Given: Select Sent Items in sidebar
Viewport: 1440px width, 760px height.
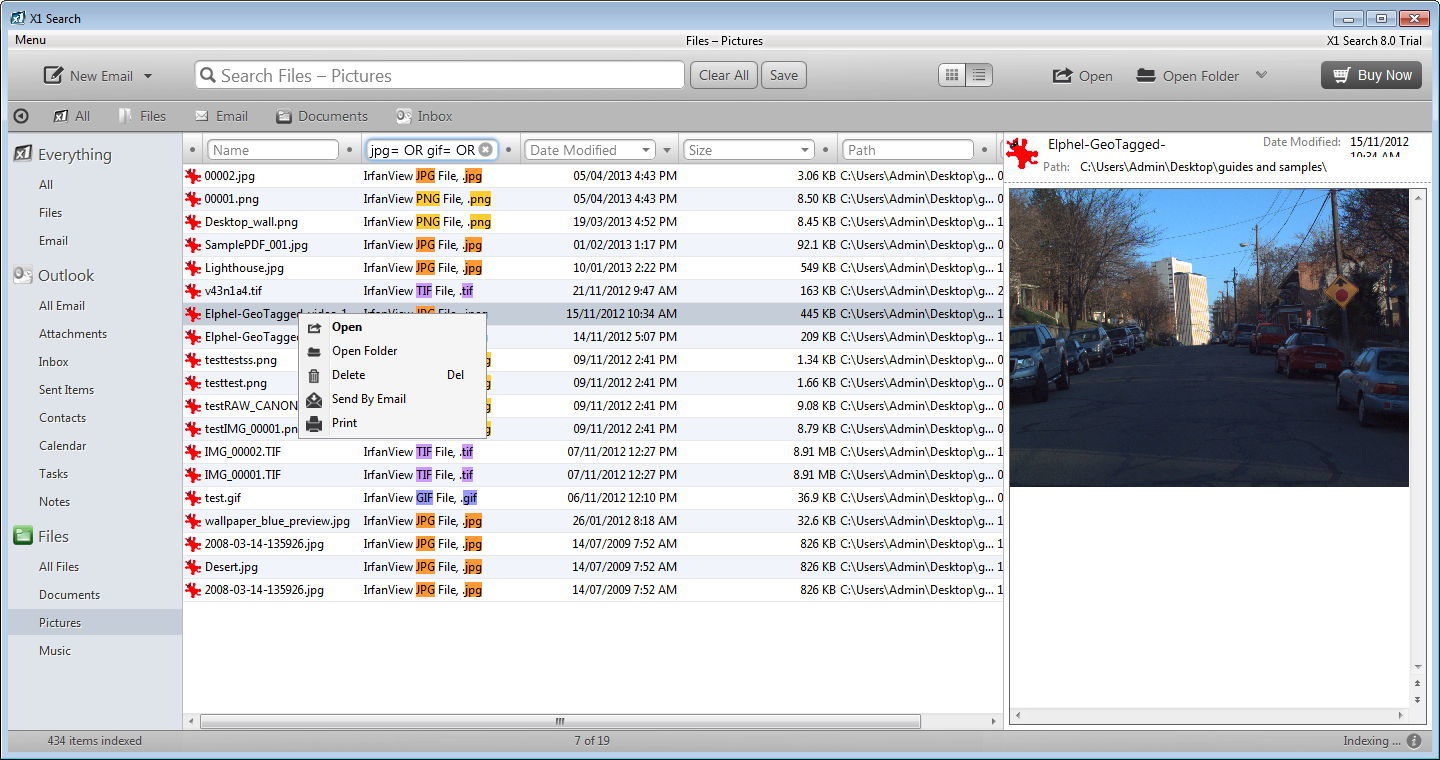Looking at the screenshot, I should click(x=66, y=390).
